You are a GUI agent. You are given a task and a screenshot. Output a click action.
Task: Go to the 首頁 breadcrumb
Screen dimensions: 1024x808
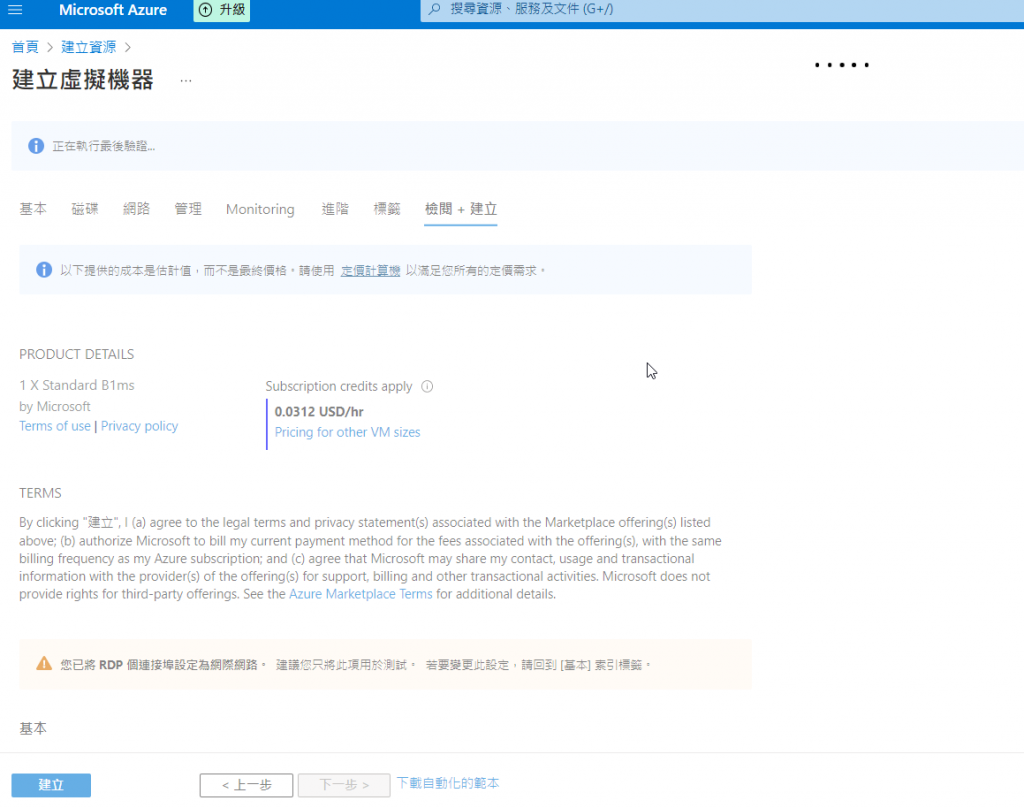[x=25, y=47]
